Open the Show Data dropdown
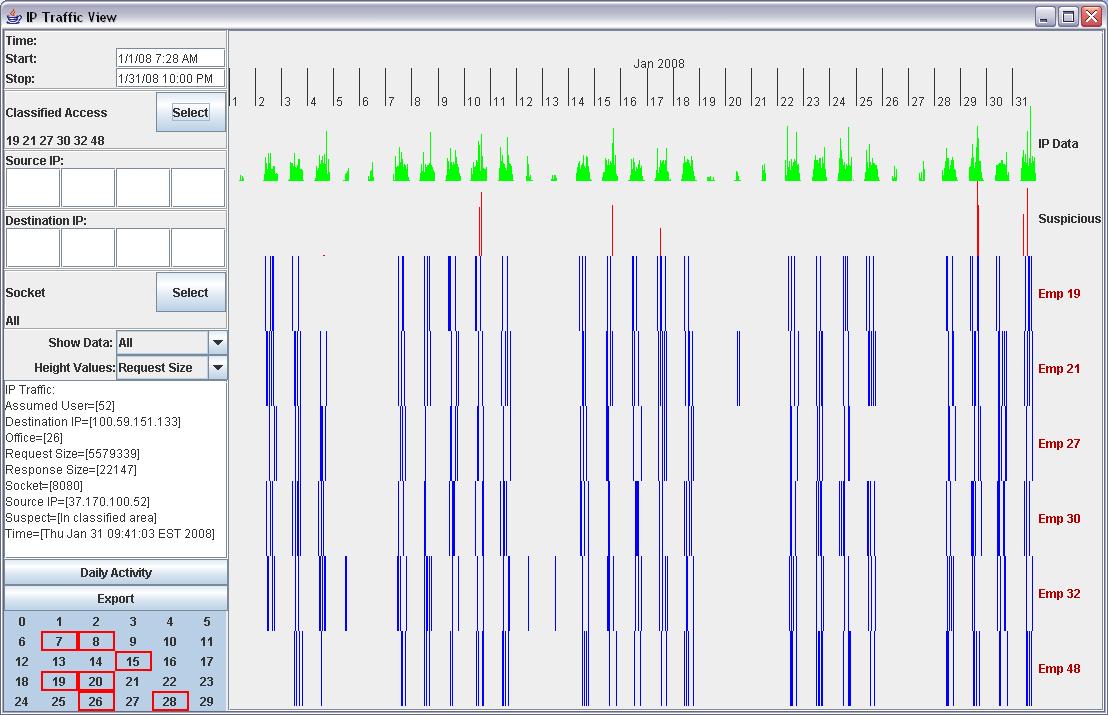Viewport: 1108px width, 715px height. coord(217,342)
